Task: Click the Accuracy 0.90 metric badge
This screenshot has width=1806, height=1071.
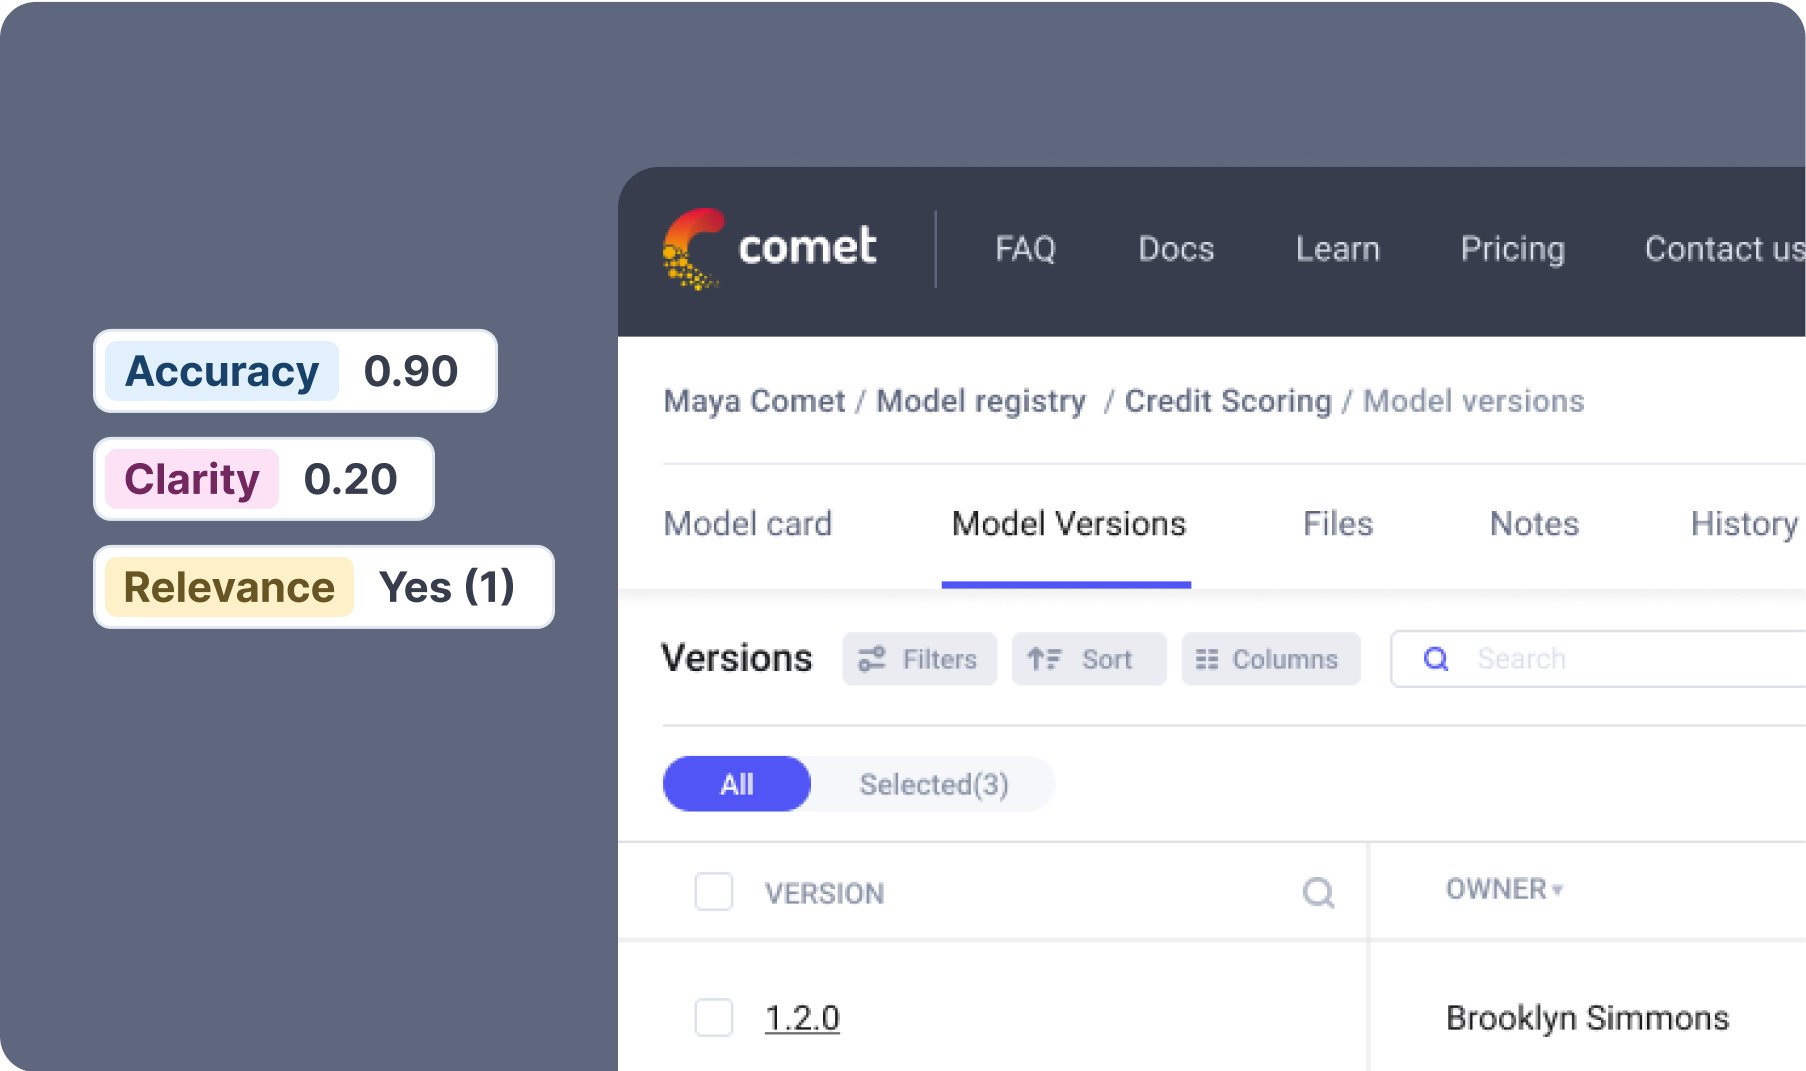Action: pos(293,372)
